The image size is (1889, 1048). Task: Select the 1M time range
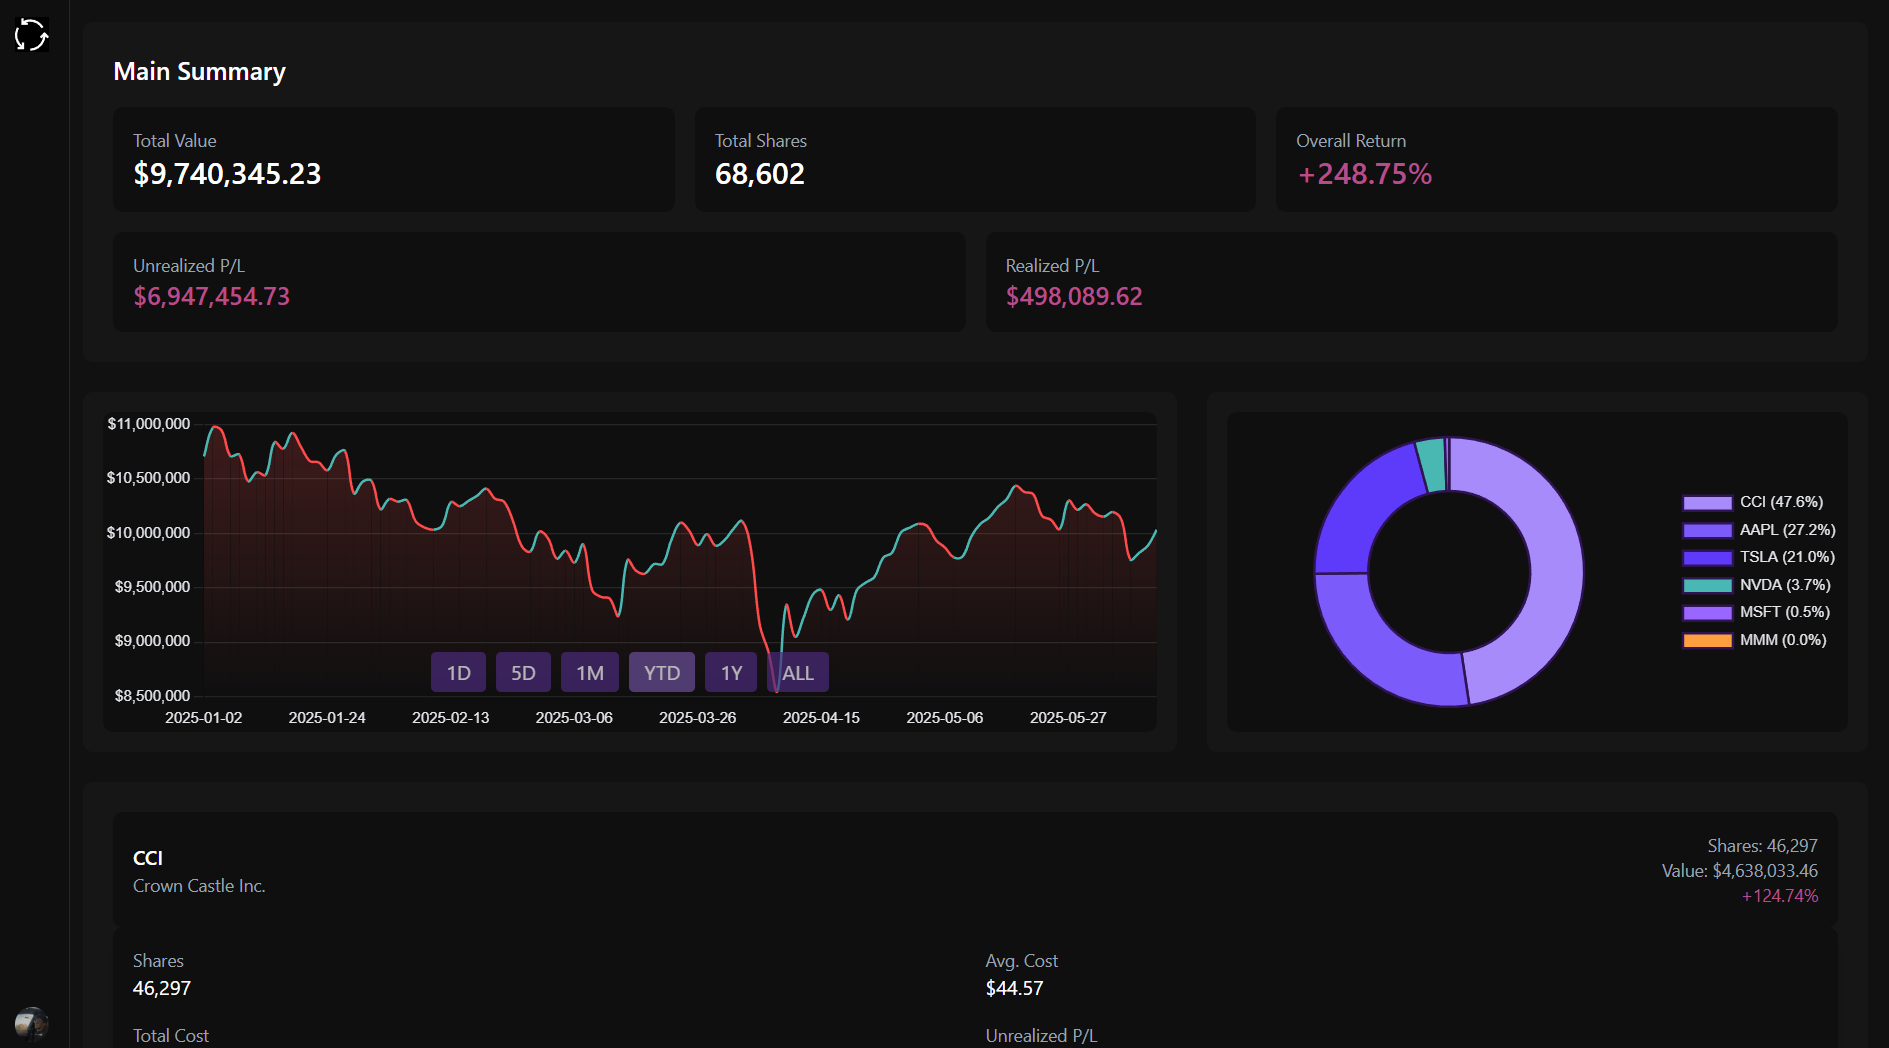click(x=589, y=672)
